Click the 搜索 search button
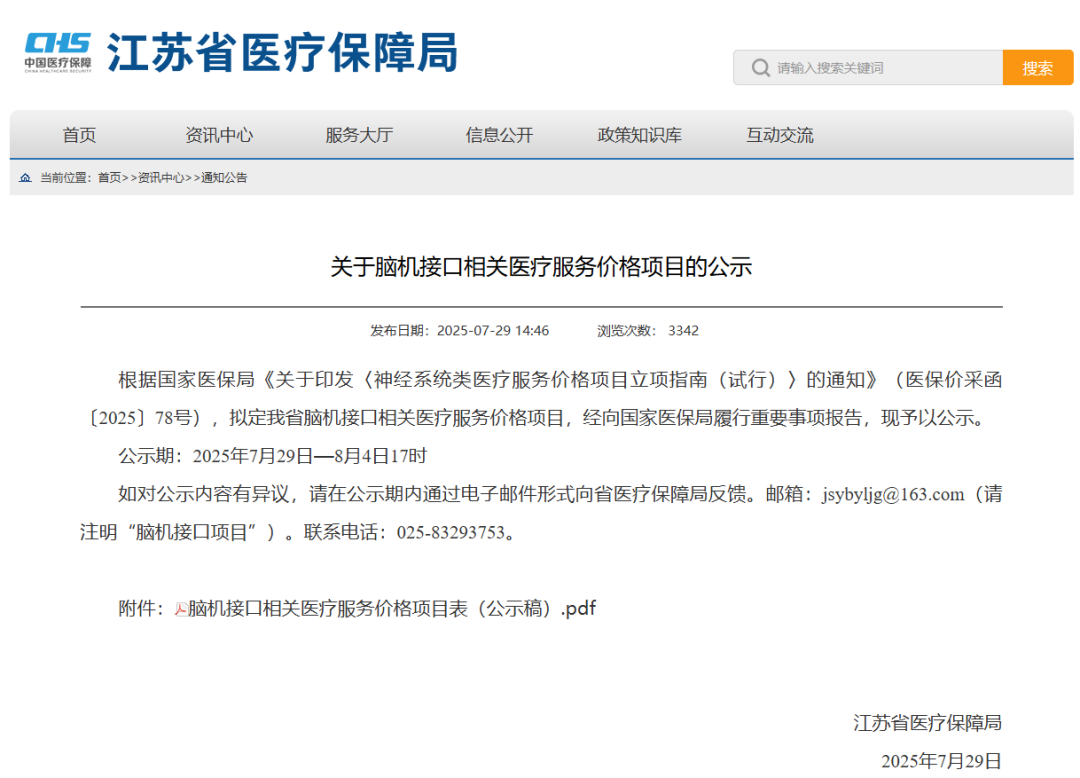 [x=1037, y=67]
